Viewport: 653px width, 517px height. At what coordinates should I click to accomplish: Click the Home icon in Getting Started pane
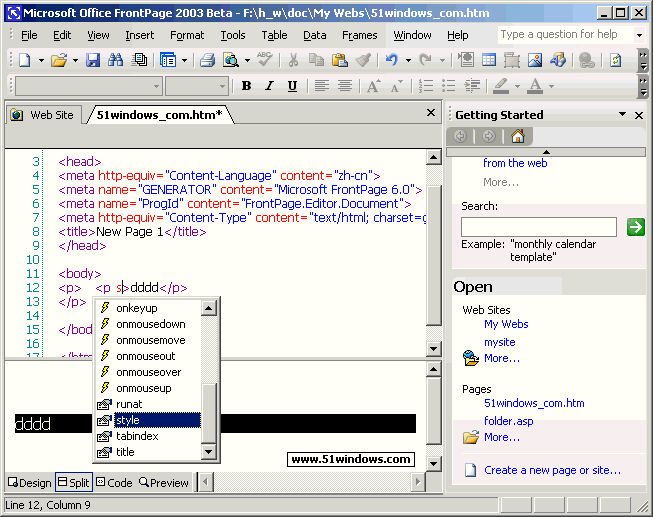517,136
